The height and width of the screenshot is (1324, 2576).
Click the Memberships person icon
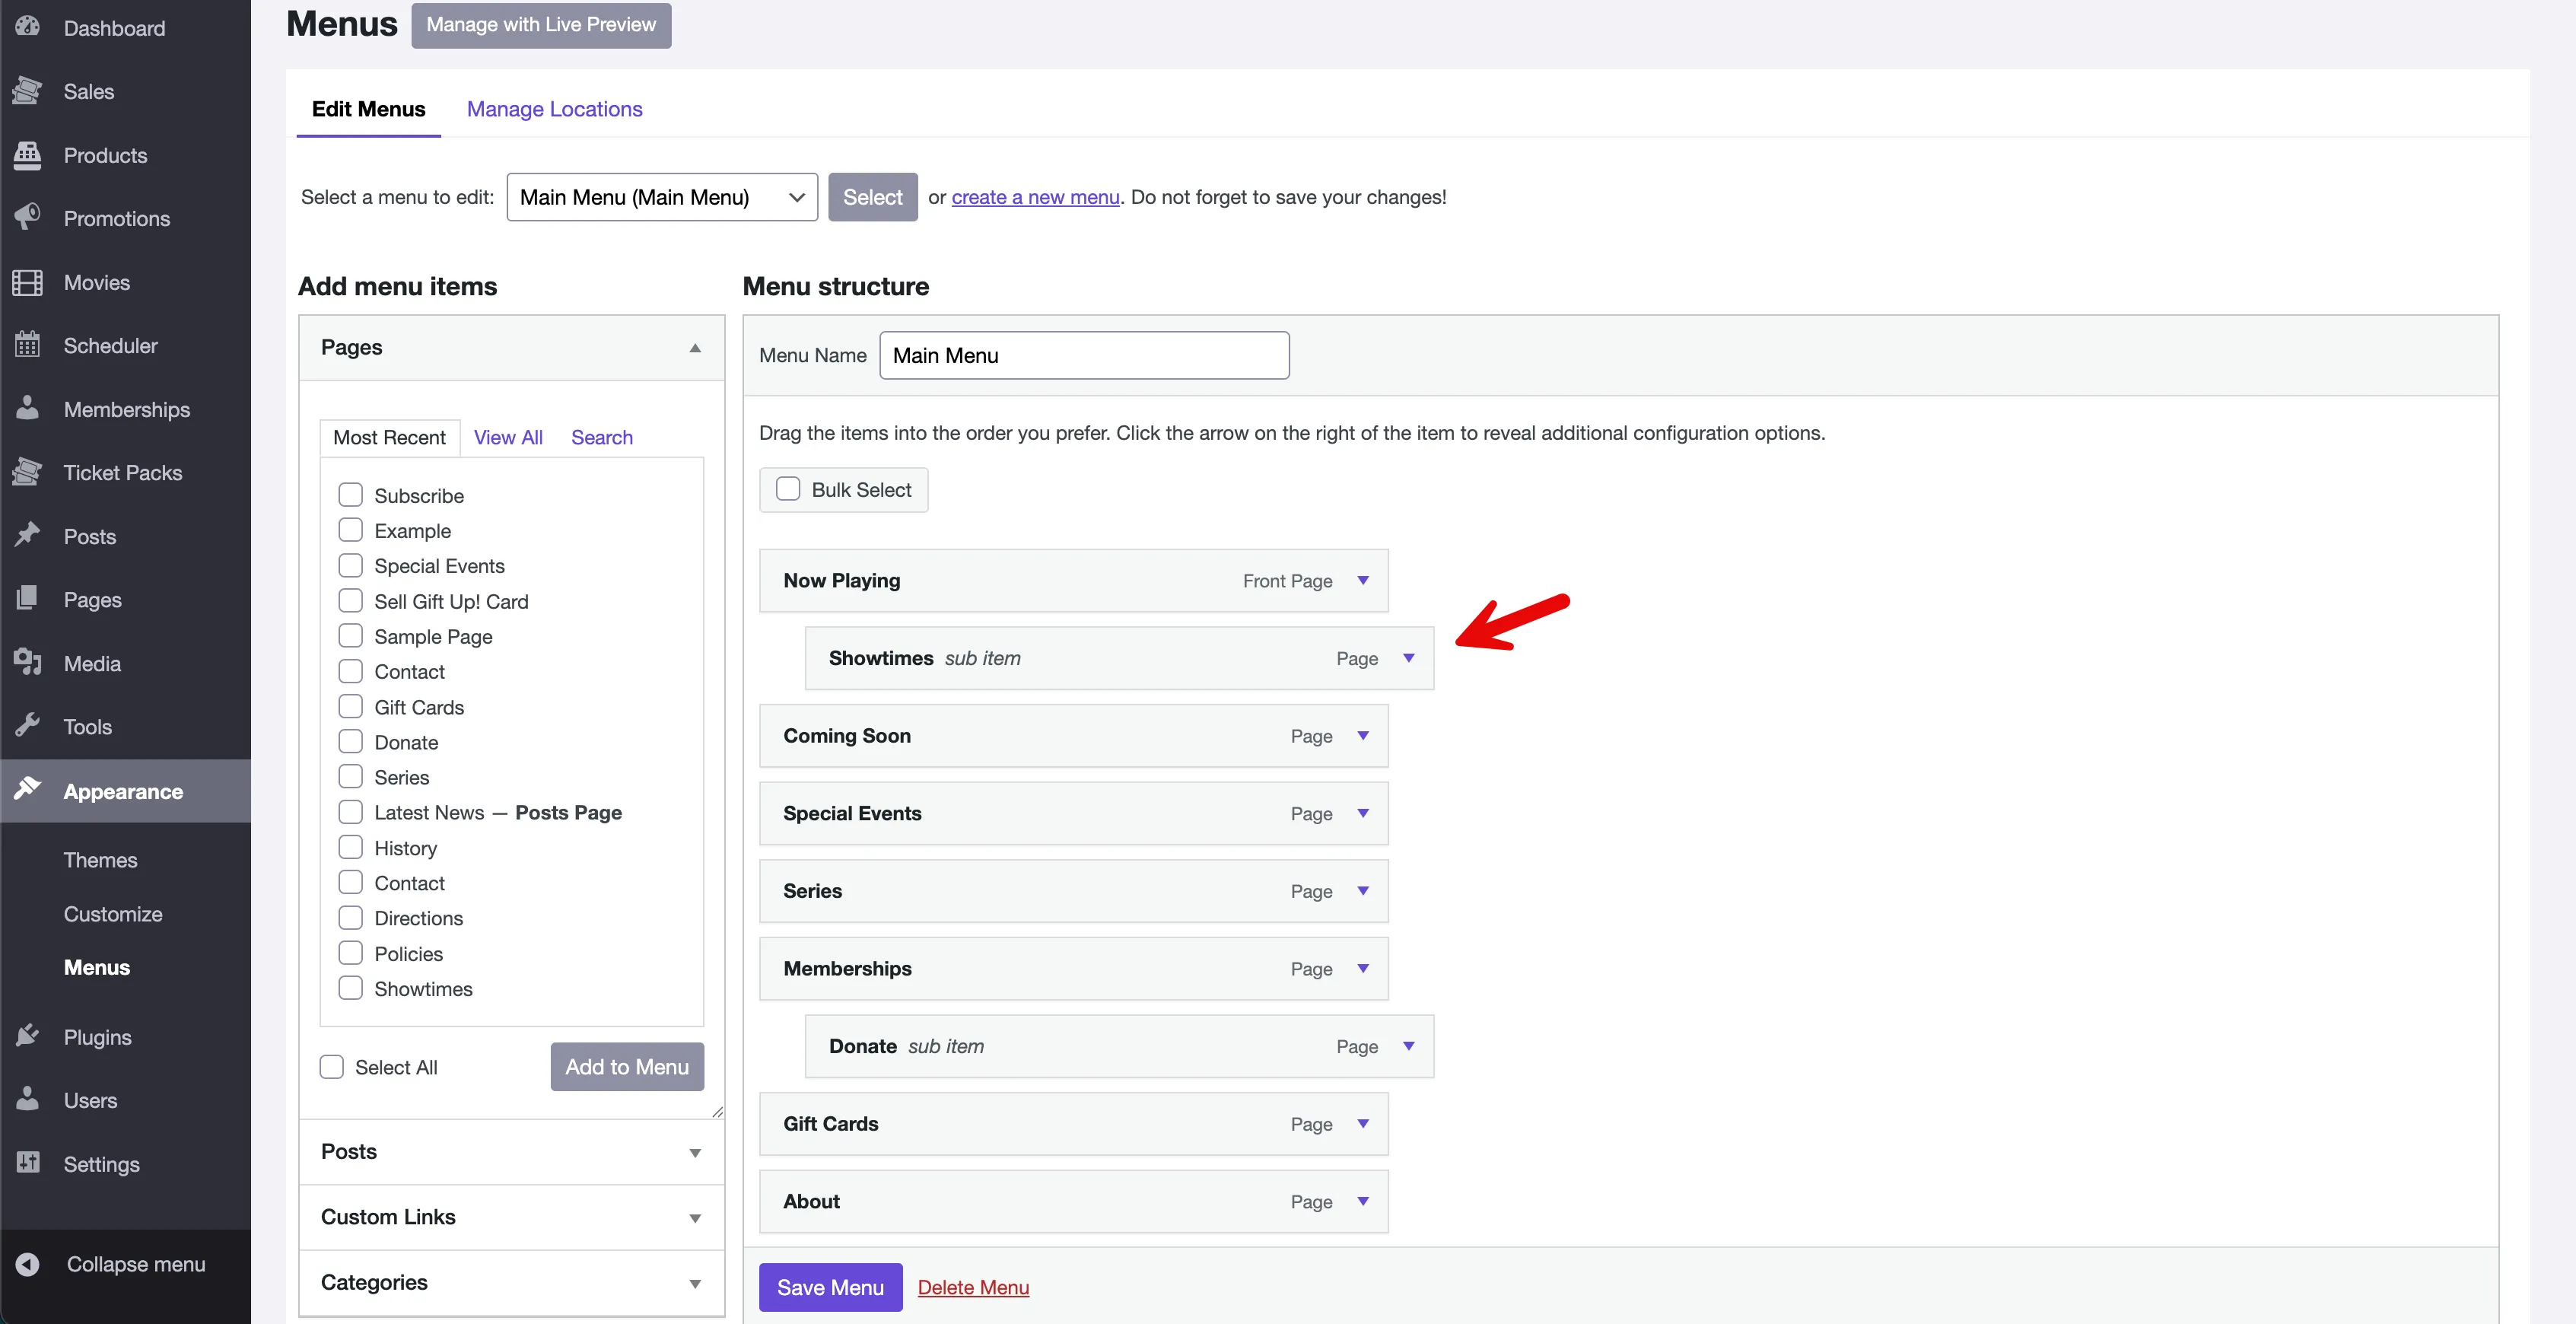(x=27, y=409)
